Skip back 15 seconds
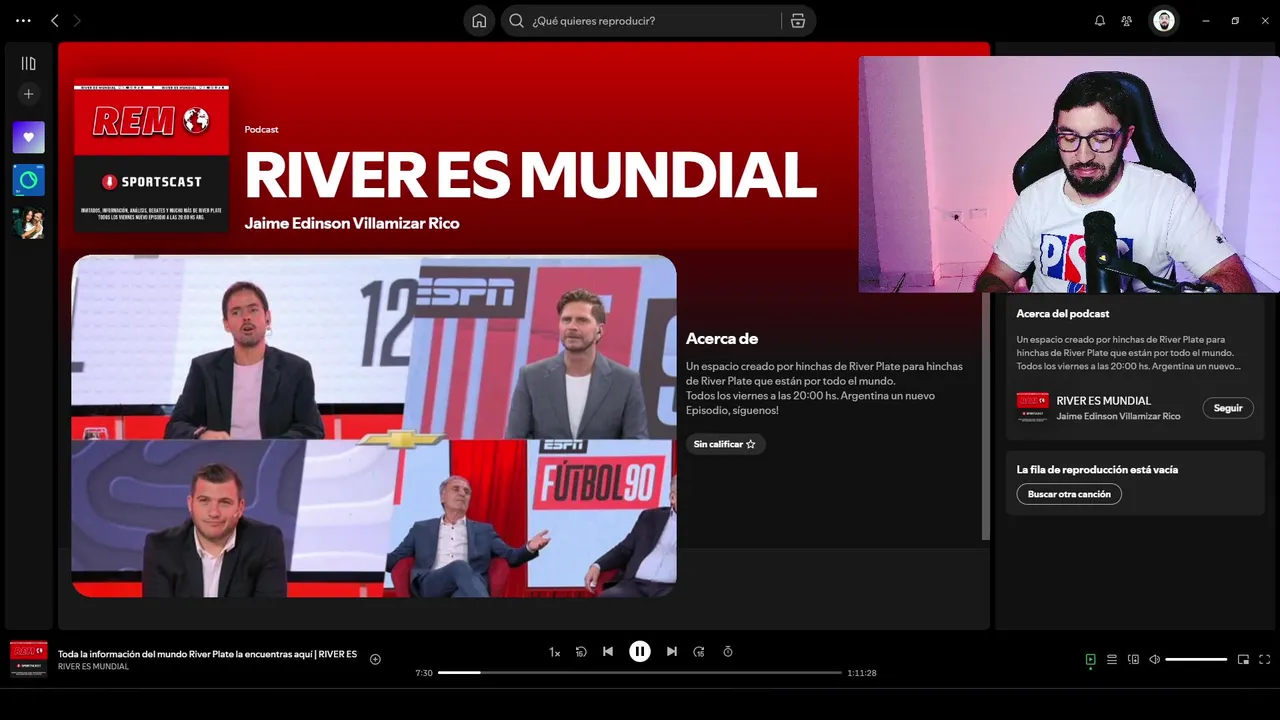The width and height of the screenshot is (1280, 720). click(581, 652)
